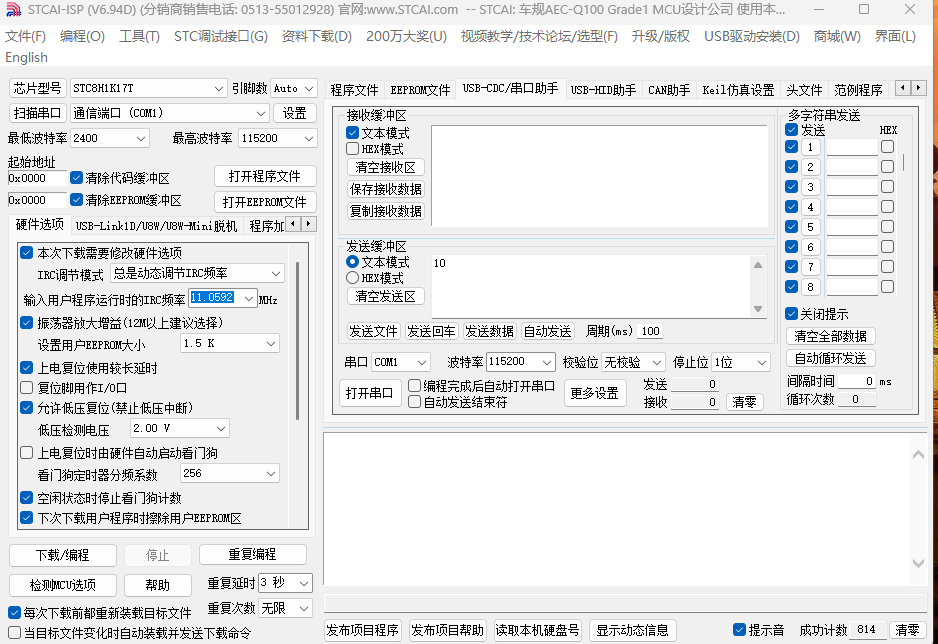Click the STCAI-ISP app icon in title bar
The image size is (938, 644).
pos(13,10)
